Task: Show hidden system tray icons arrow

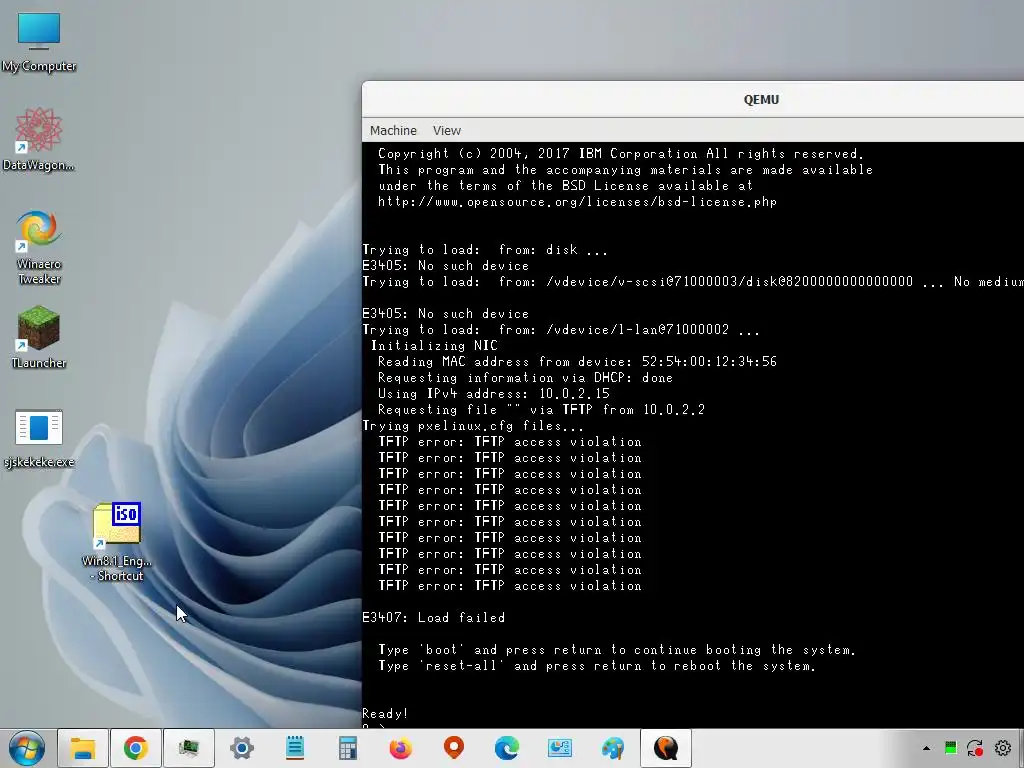Action: click(926, 748)
